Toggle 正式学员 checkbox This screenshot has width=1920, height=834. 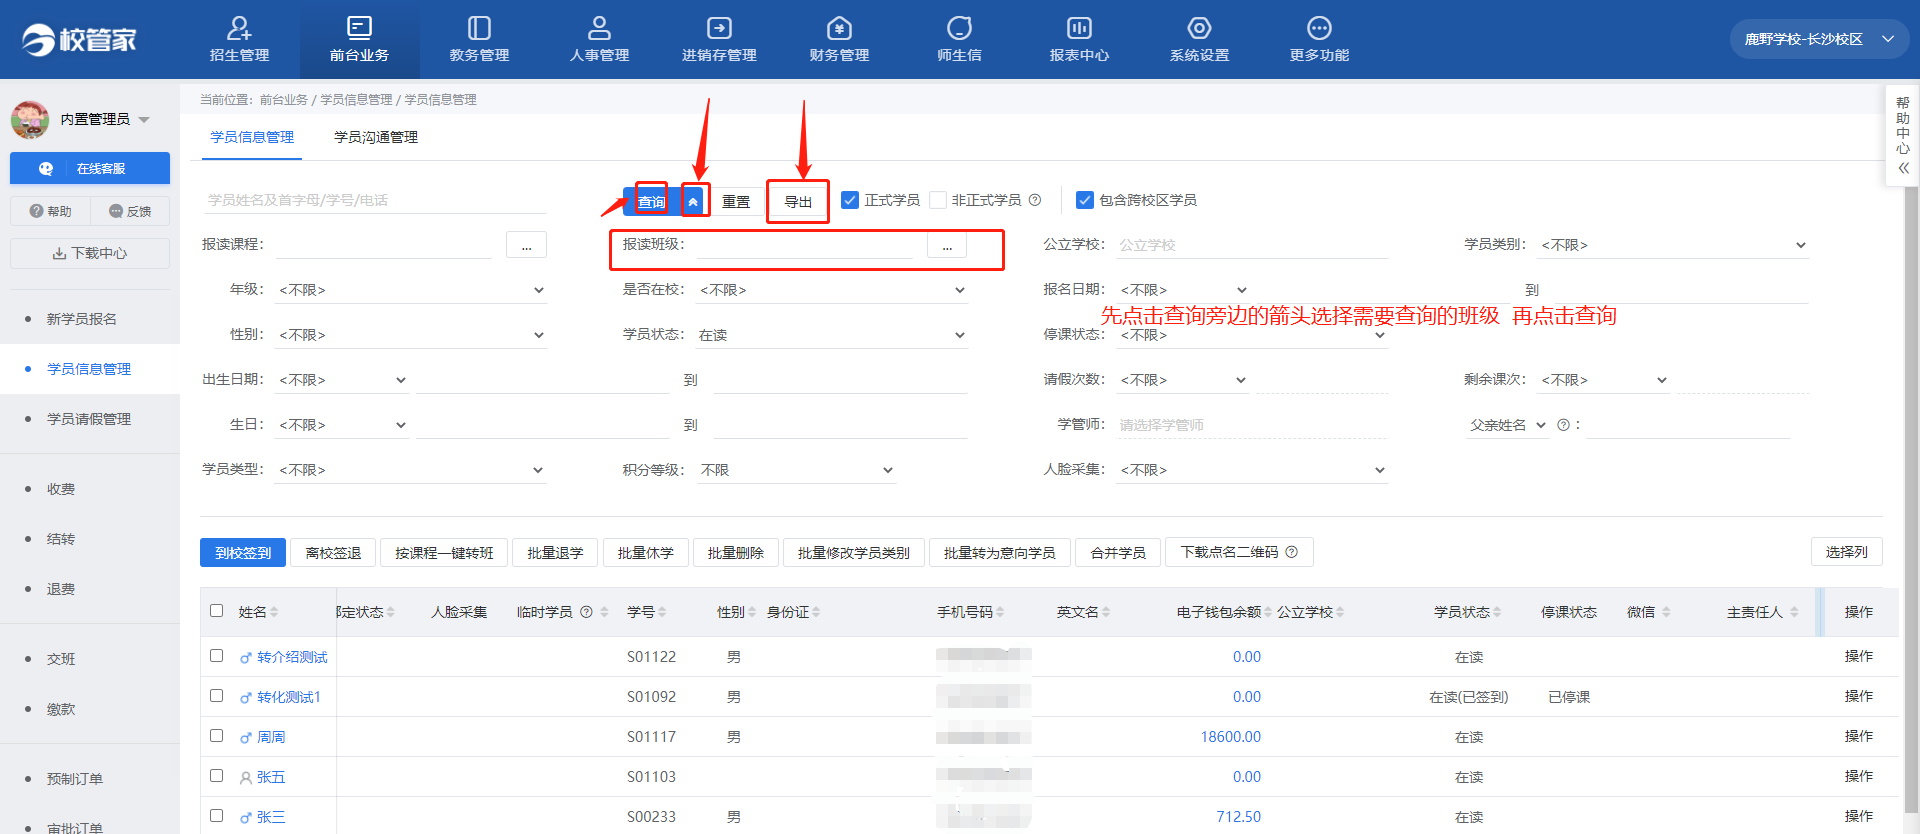(x=850, y=200)
